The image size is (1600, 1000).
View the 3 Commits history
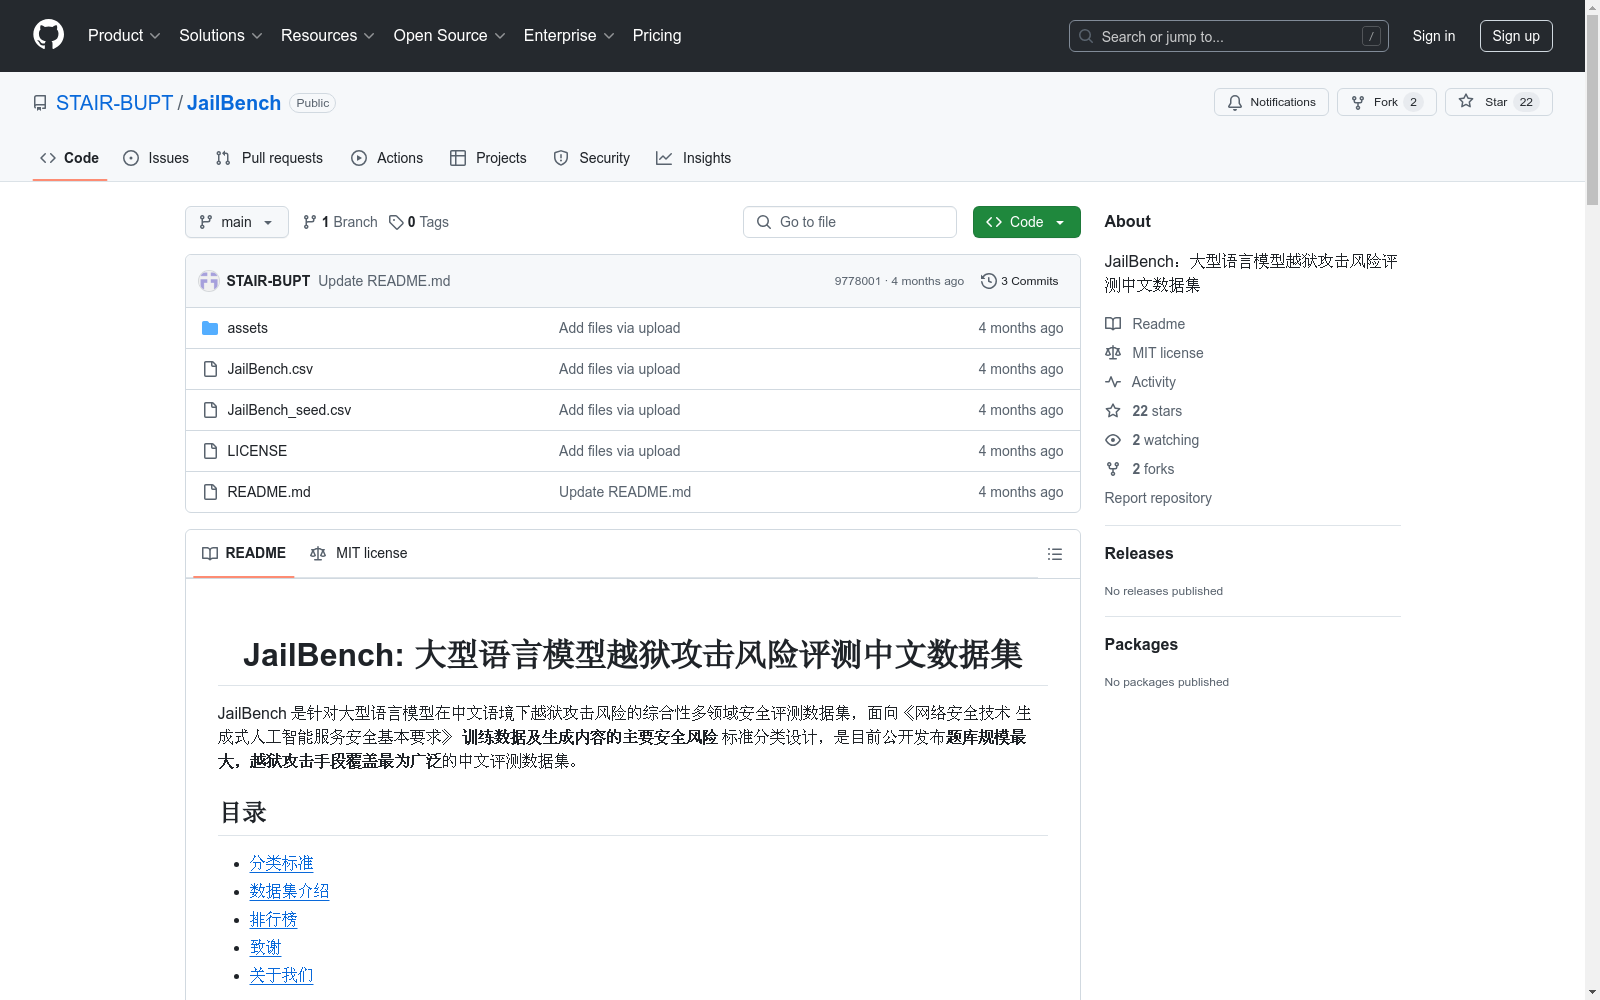(x=1020, y=281)
